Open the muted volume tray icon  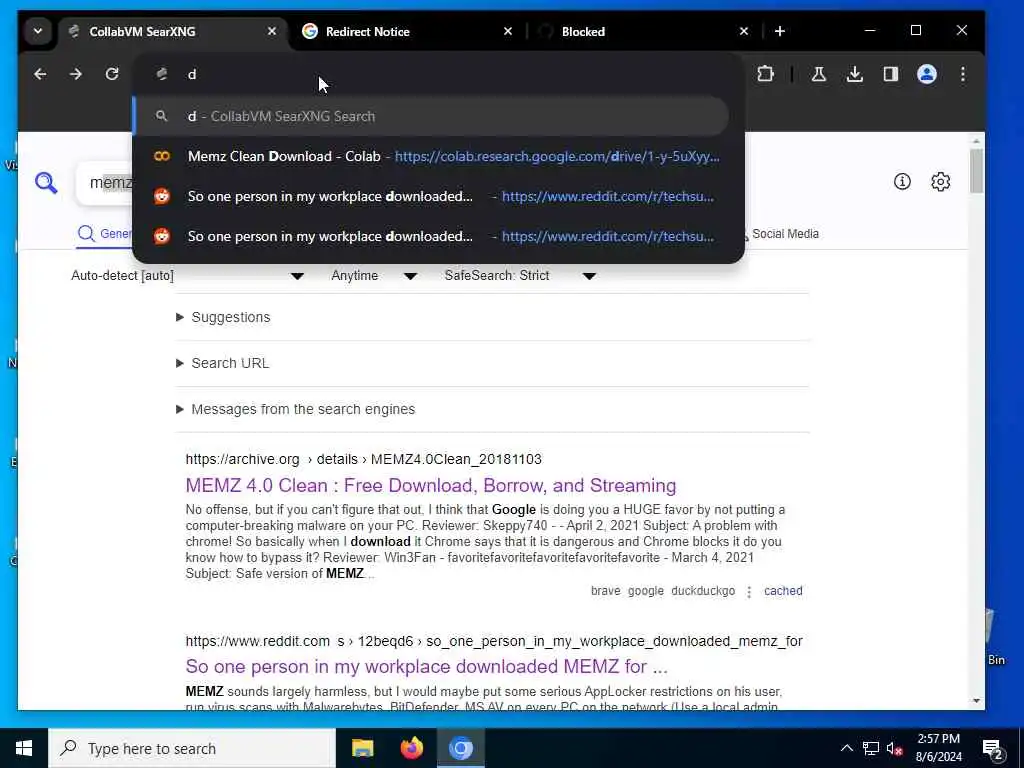894,748
